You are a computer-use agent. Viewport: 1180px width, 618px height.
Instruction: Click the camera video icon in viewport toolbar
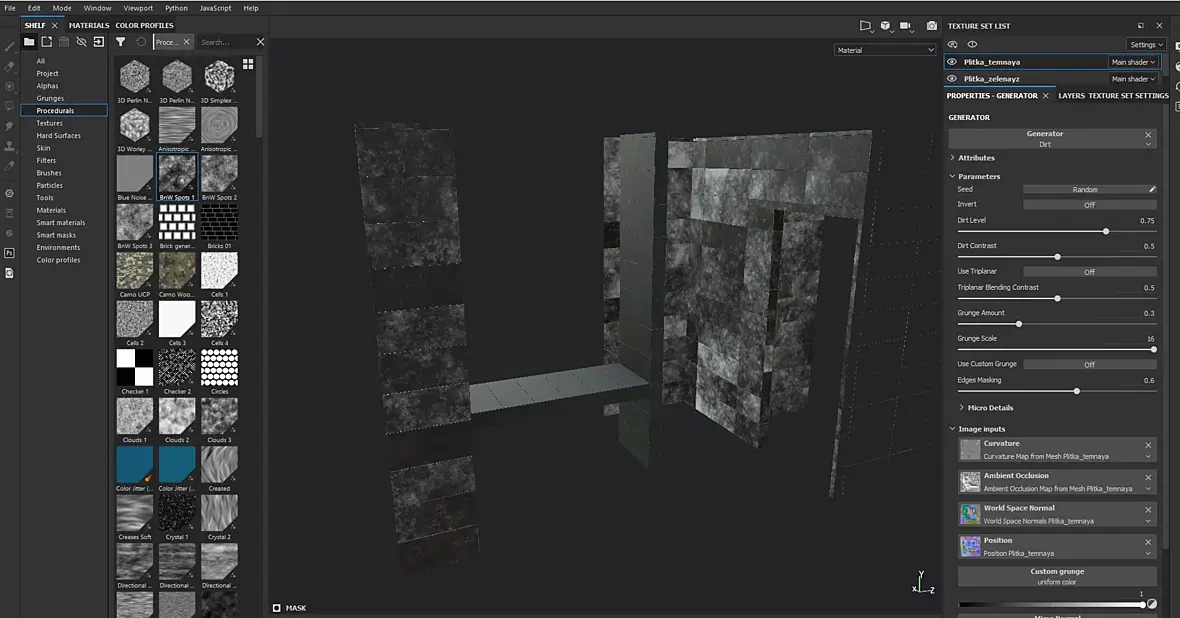[906, 26]
